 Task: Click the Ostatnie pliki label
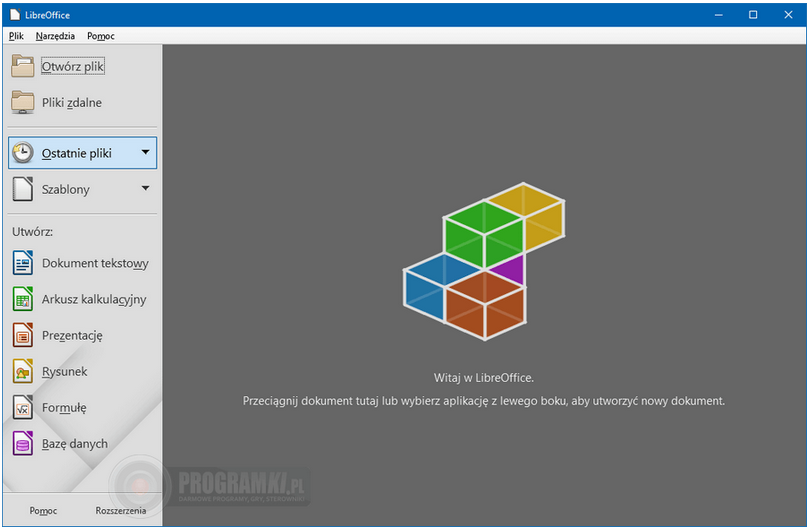tap(76, 153)
